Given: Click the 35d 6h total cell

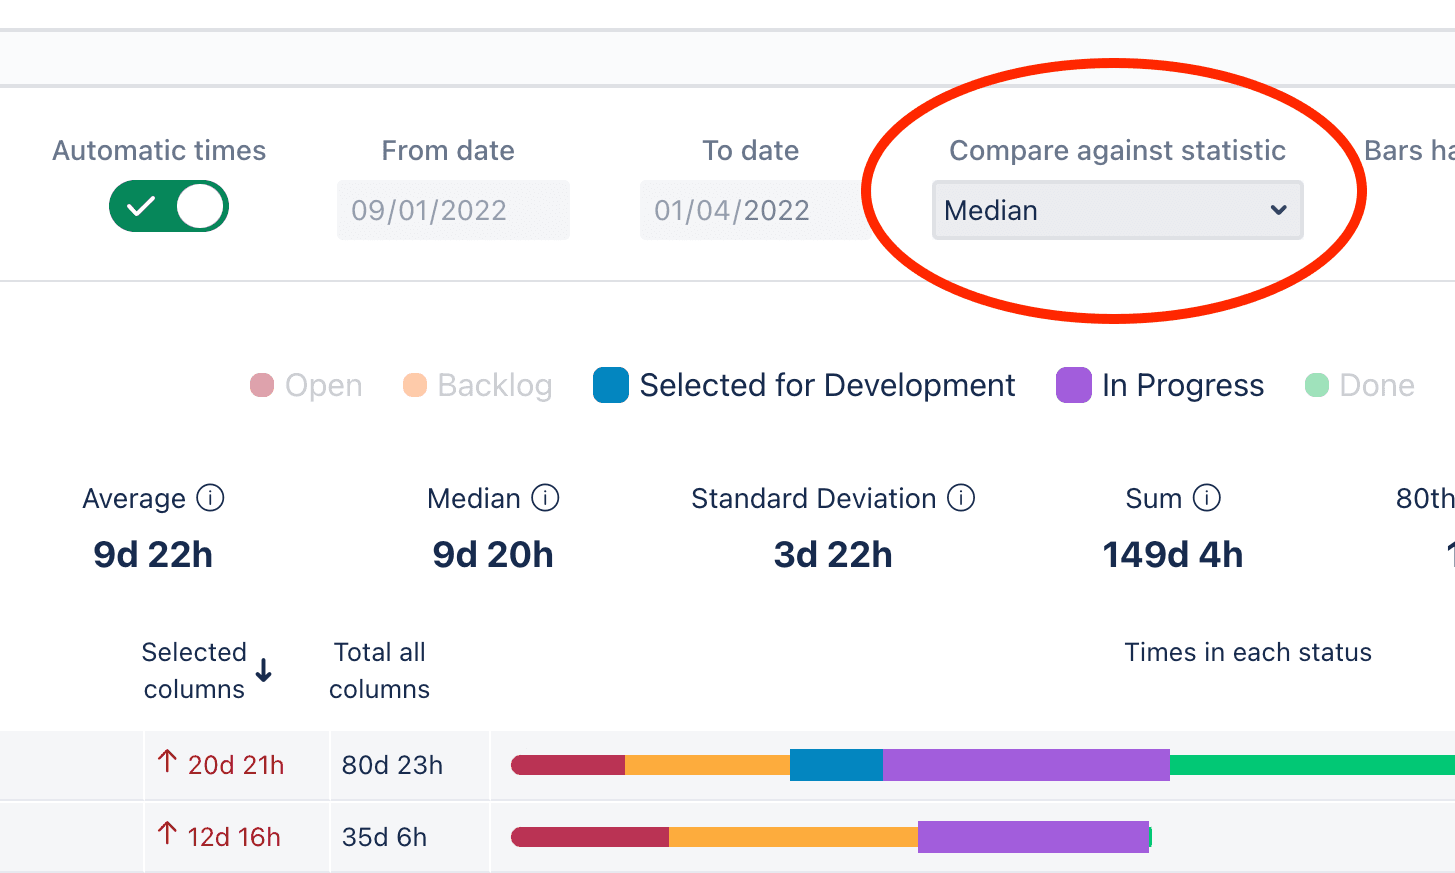Looking at the screenshot, I should tap(384, 837).
